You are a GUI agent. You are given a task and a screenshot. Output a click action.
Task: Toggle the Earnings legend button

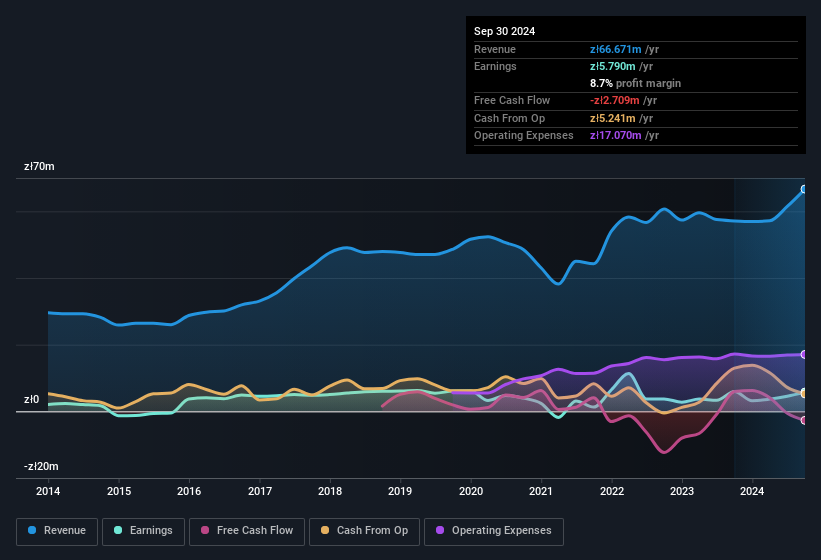click(143, 531)
